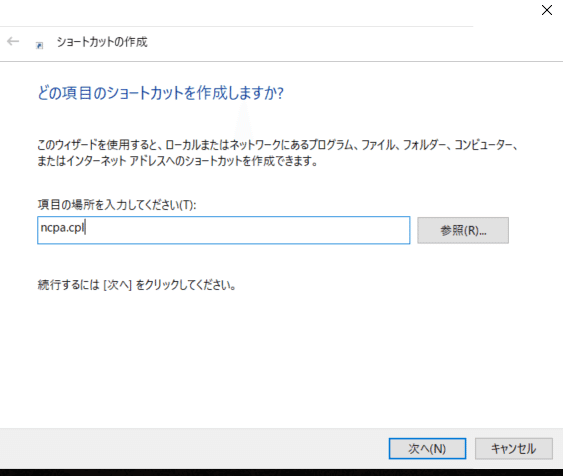Click the item location field containing ncpa.cpl
Screen dimensions: 563x476
(223, 230)
